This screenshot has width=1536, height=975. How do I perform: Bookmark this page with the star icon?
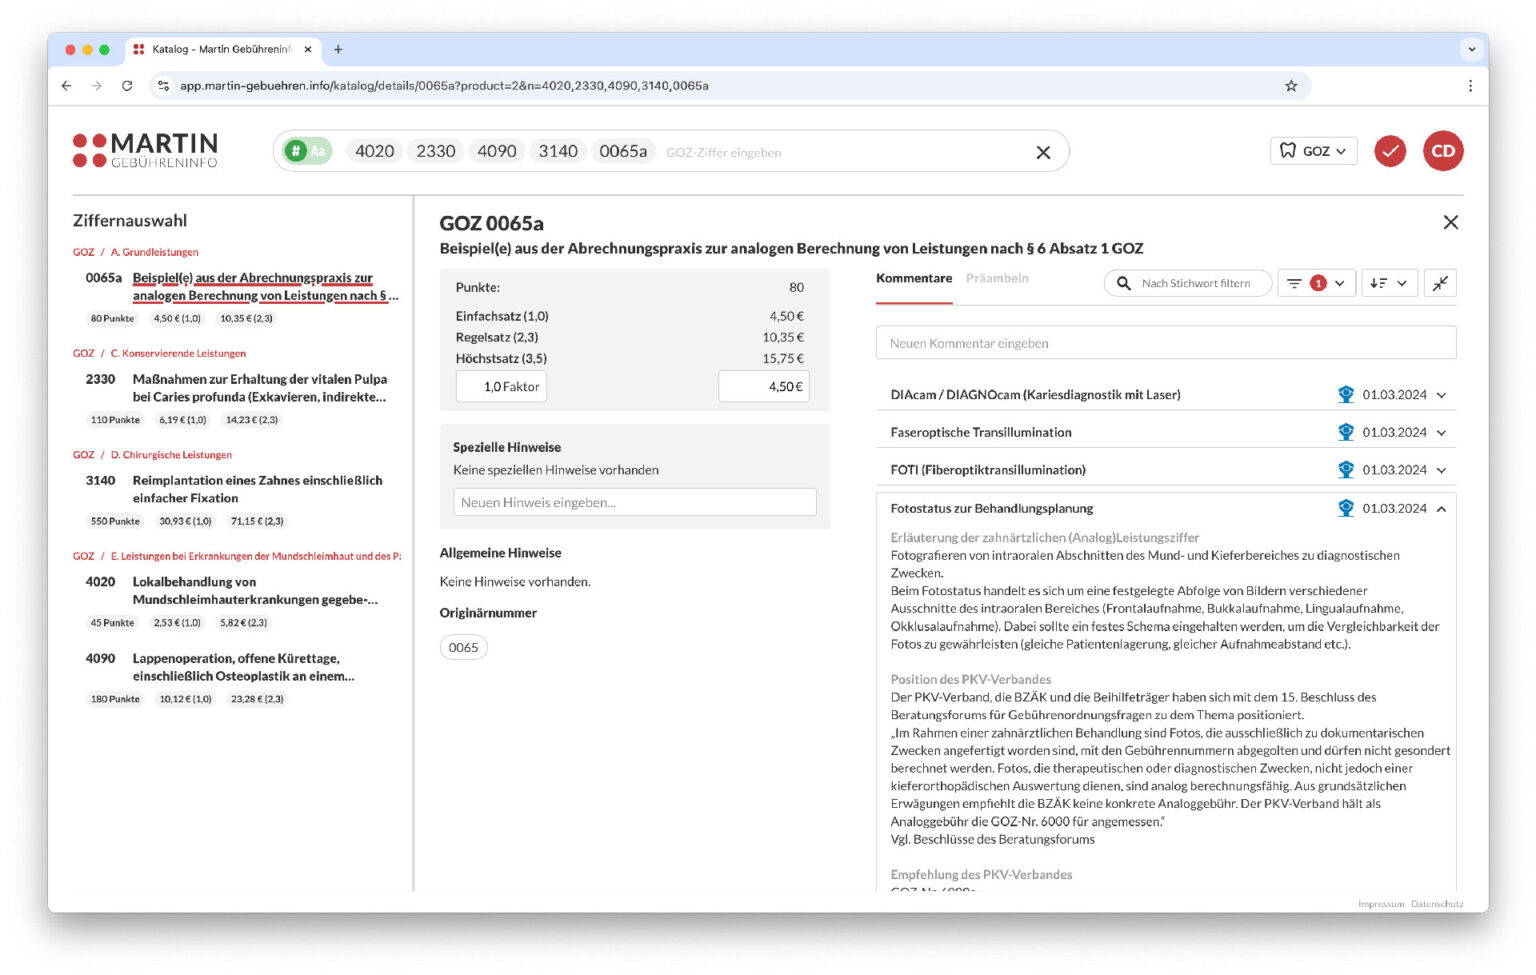coord(1290,86)
